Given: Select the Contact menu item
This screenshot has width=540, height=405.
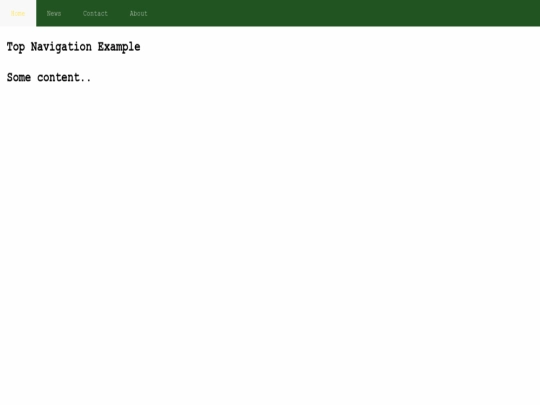Looking at the screenshot, I should (95, 13).
